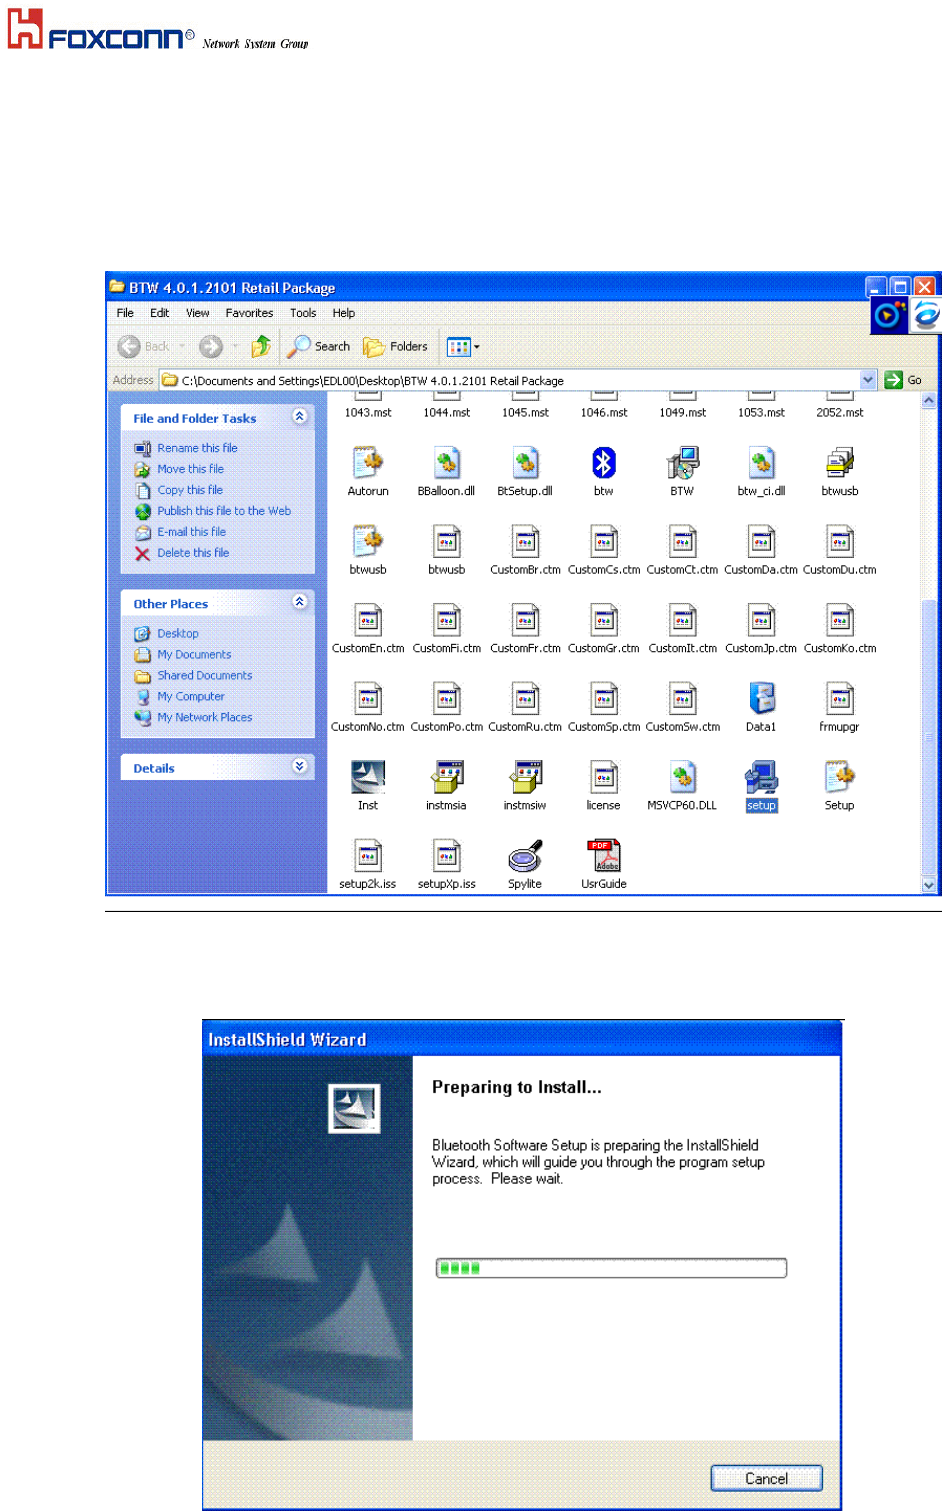Click Copy this file link
The height and width of the screenshot is (1511, 942).
coord(190,490)
